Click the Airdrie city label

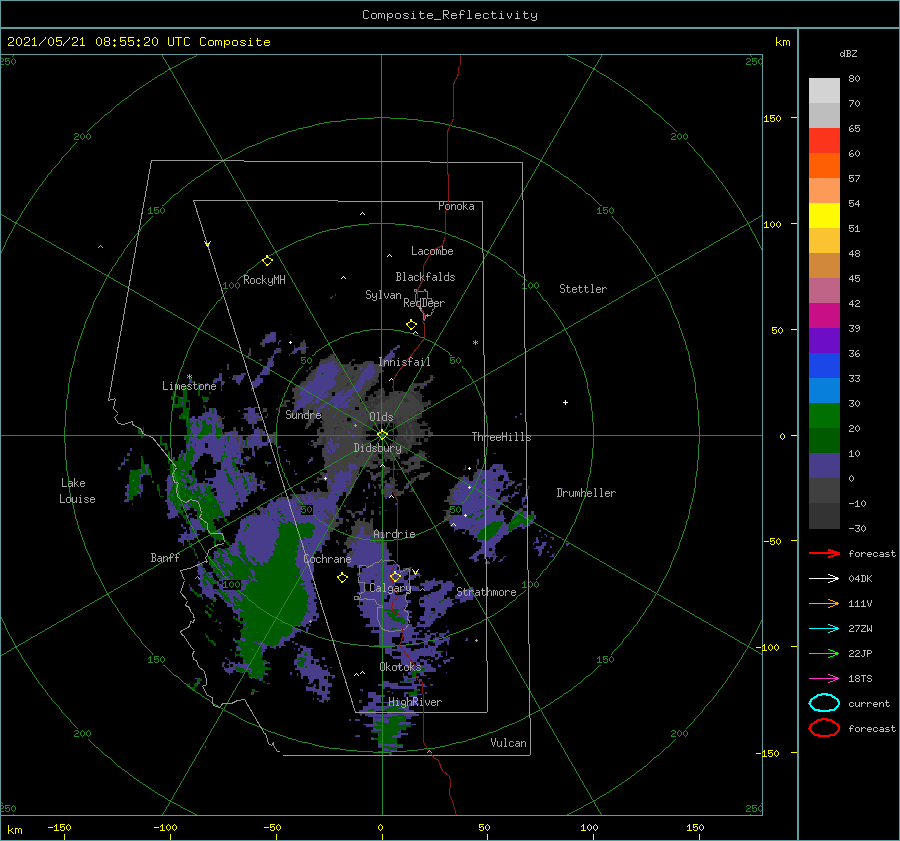pyautogui.click(x=394, y=534)
